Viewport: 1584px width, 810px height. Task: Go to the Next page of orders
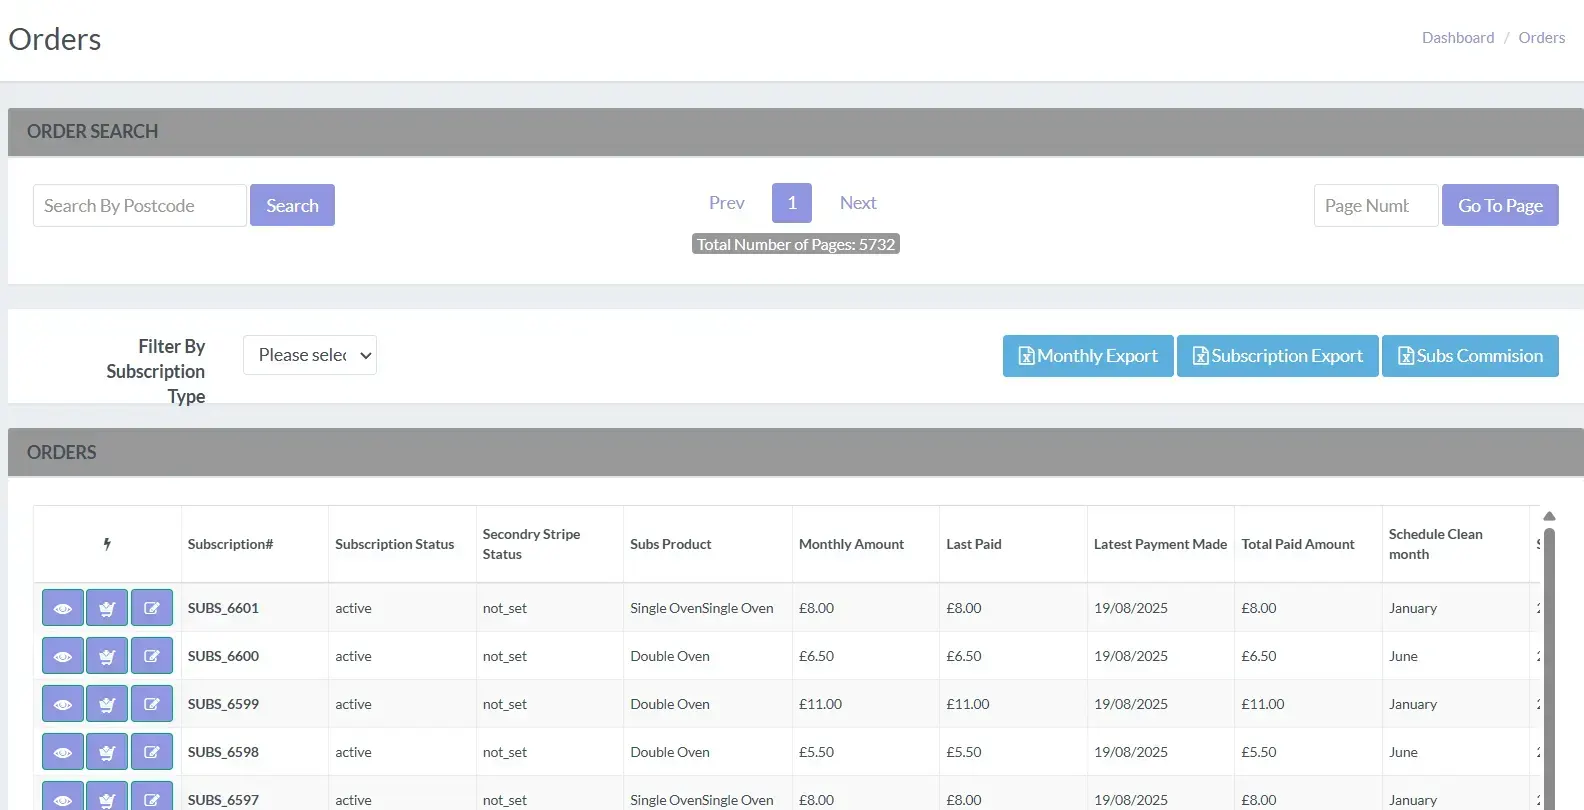click(857, 203)
